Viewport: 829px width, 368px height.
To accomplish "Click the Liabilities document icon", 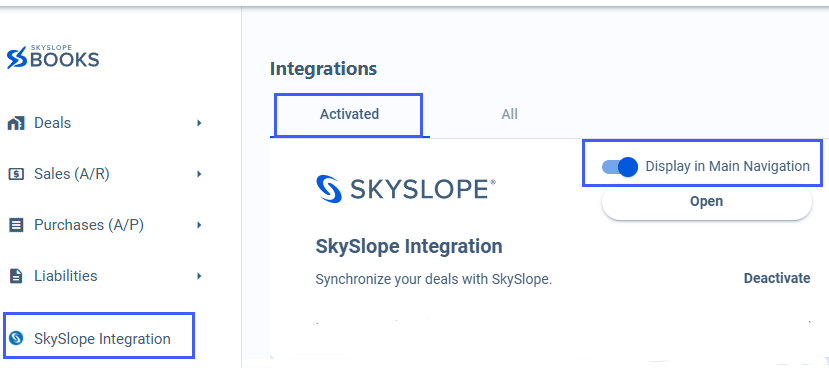I will click(16, 276).
